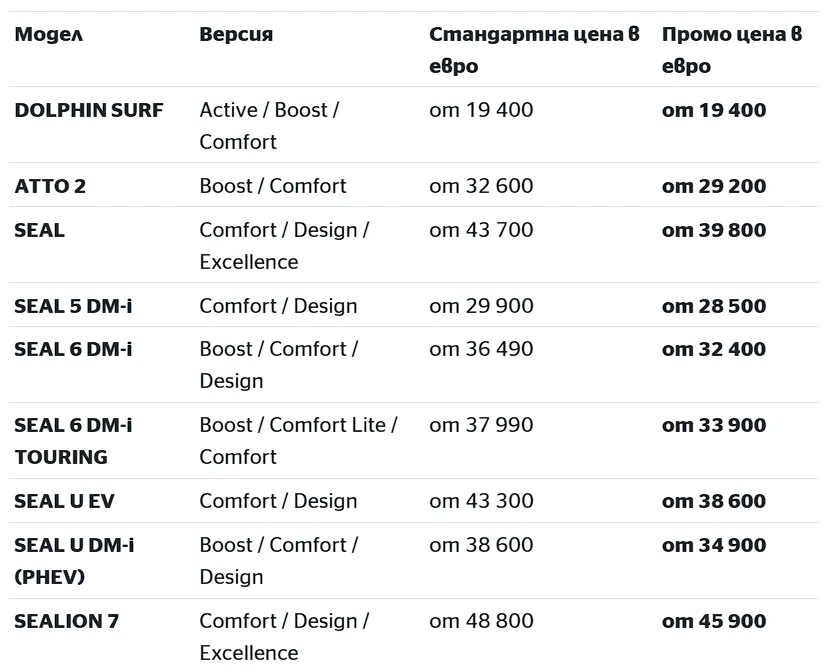Click the Версия column header
The height and width of the screenshot is (669, 825).
(x=236, y=35)
